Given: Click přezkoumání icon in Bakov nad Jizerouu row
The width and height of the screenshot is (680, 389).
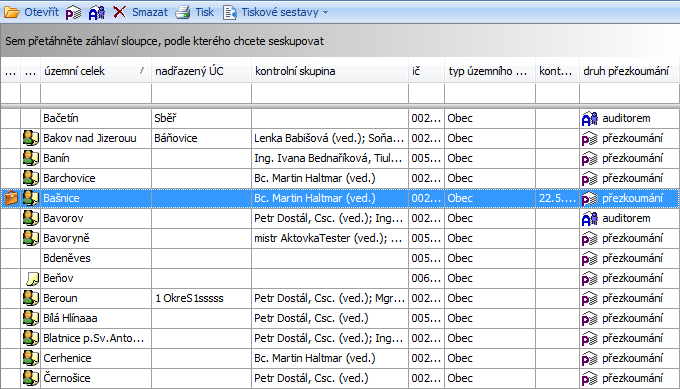Looking at the screenshot, I should (x=590, y=139).
